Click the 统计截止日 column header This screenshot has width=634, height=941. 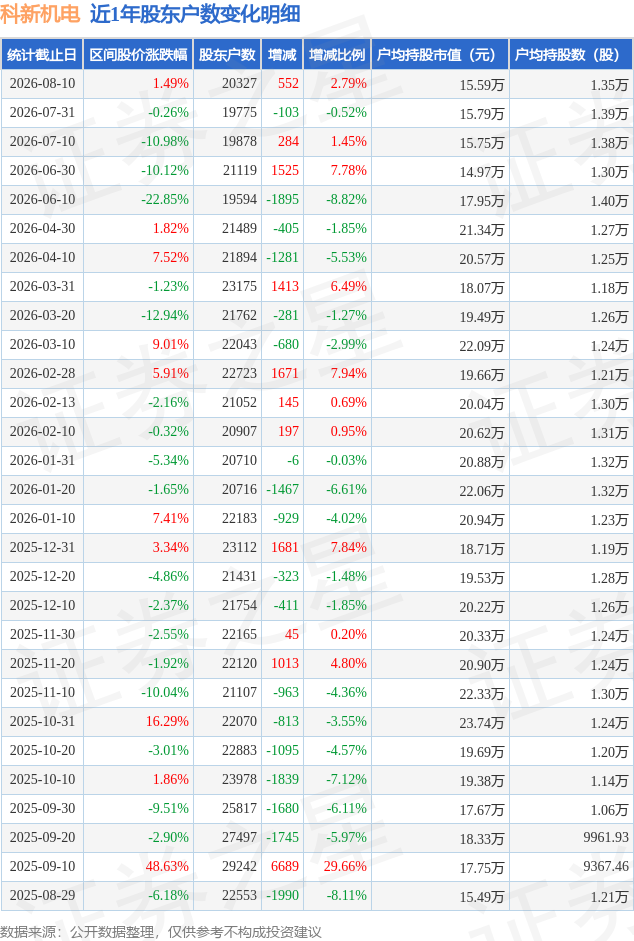pyautogui.click(x=42, y=55)
